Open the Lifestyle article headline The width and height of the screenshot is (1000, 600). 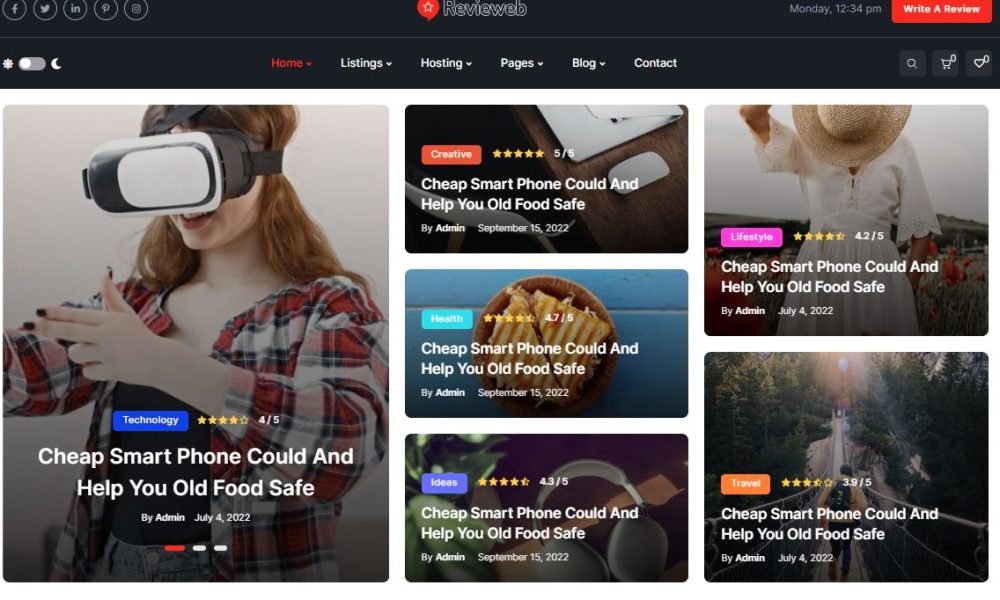tap(830, 277)
